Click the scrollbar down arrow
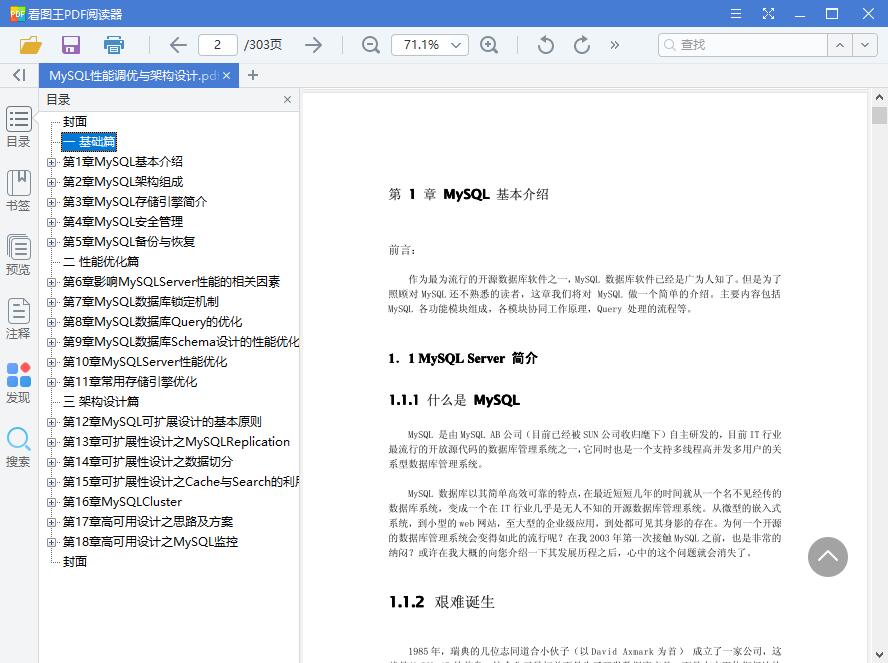 (x=879, y=655)
